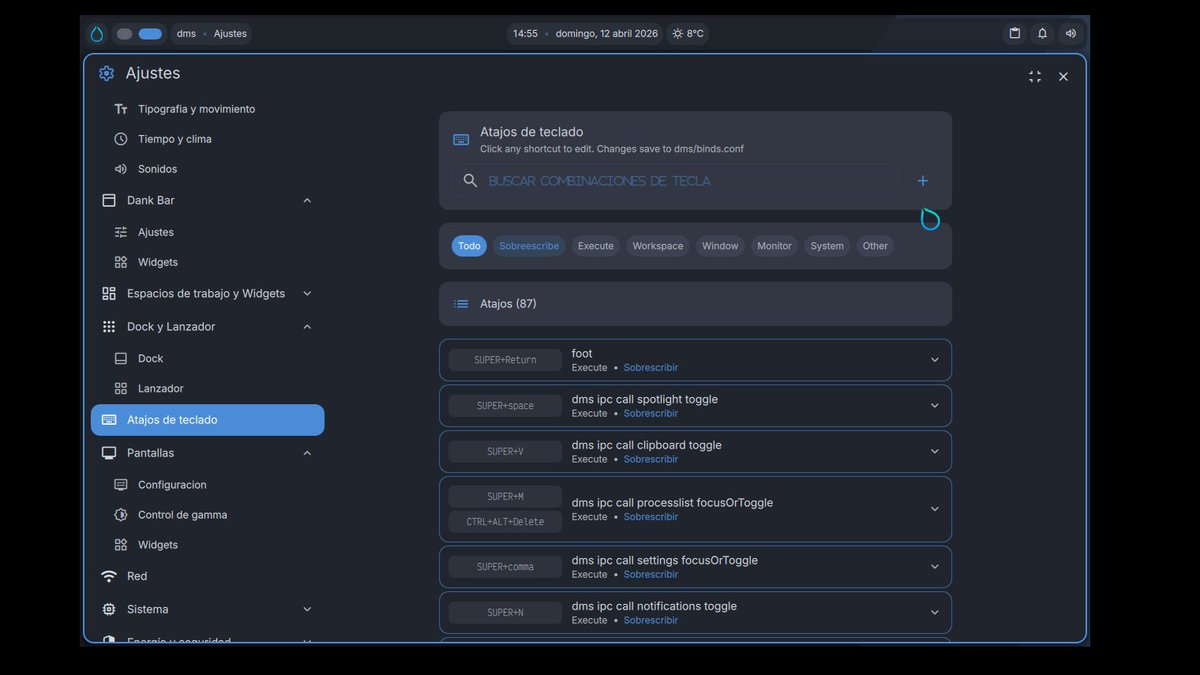Viewport: 1200px width, 675px height.
Task: Expand the foot shortcut row
Action: 935,360
